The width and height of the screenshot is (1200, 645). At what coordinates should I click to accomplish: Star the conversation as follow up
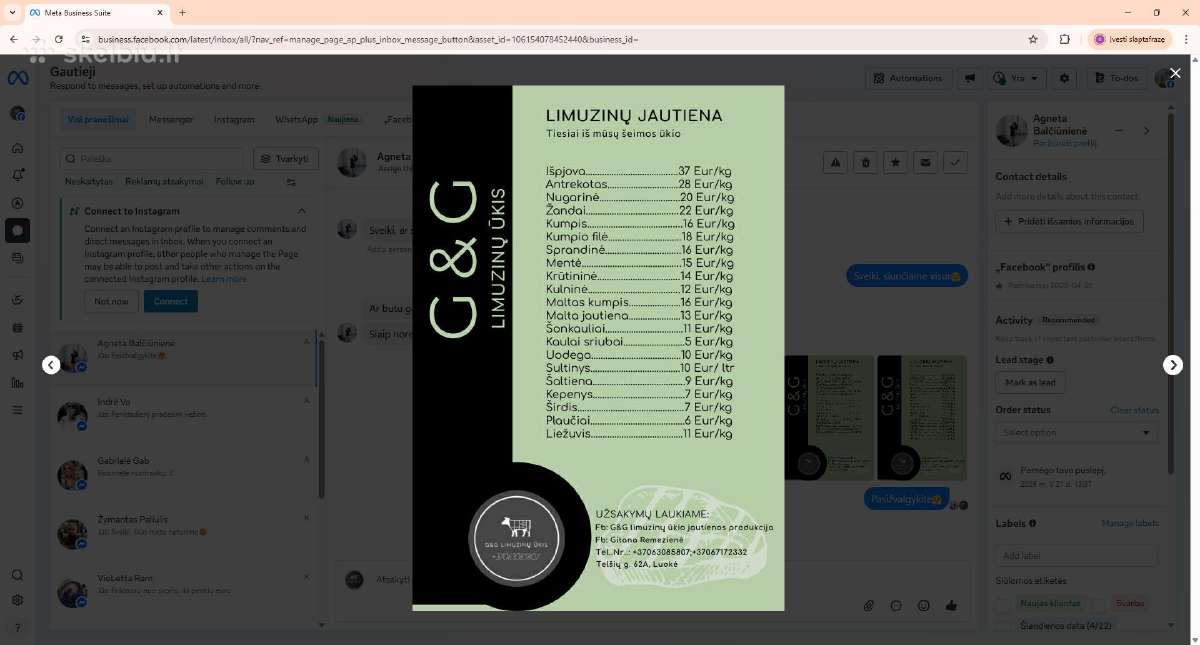tap(896, 162)
